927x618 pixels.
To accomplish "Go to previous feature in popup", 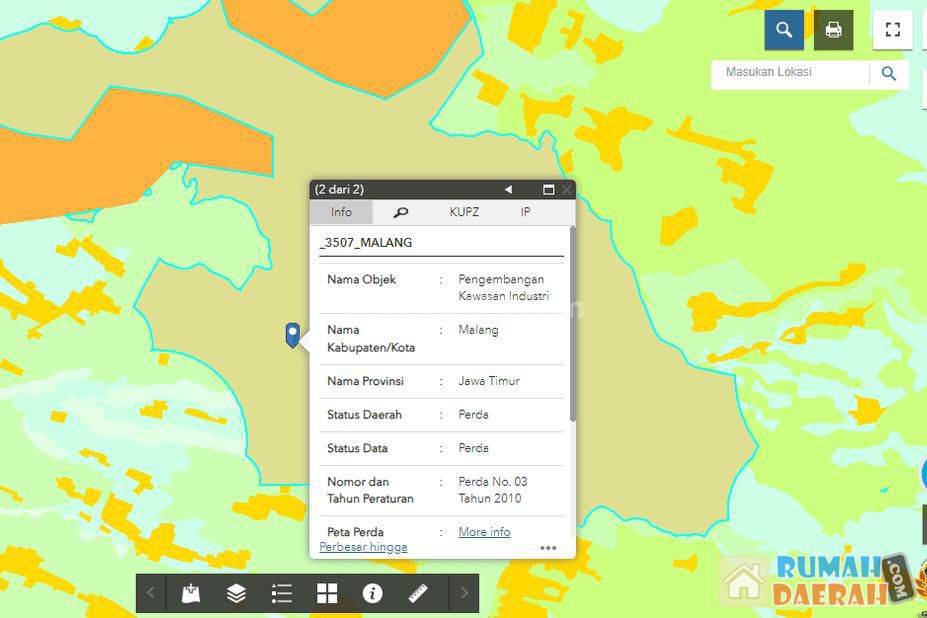I will tap(508, 189).
